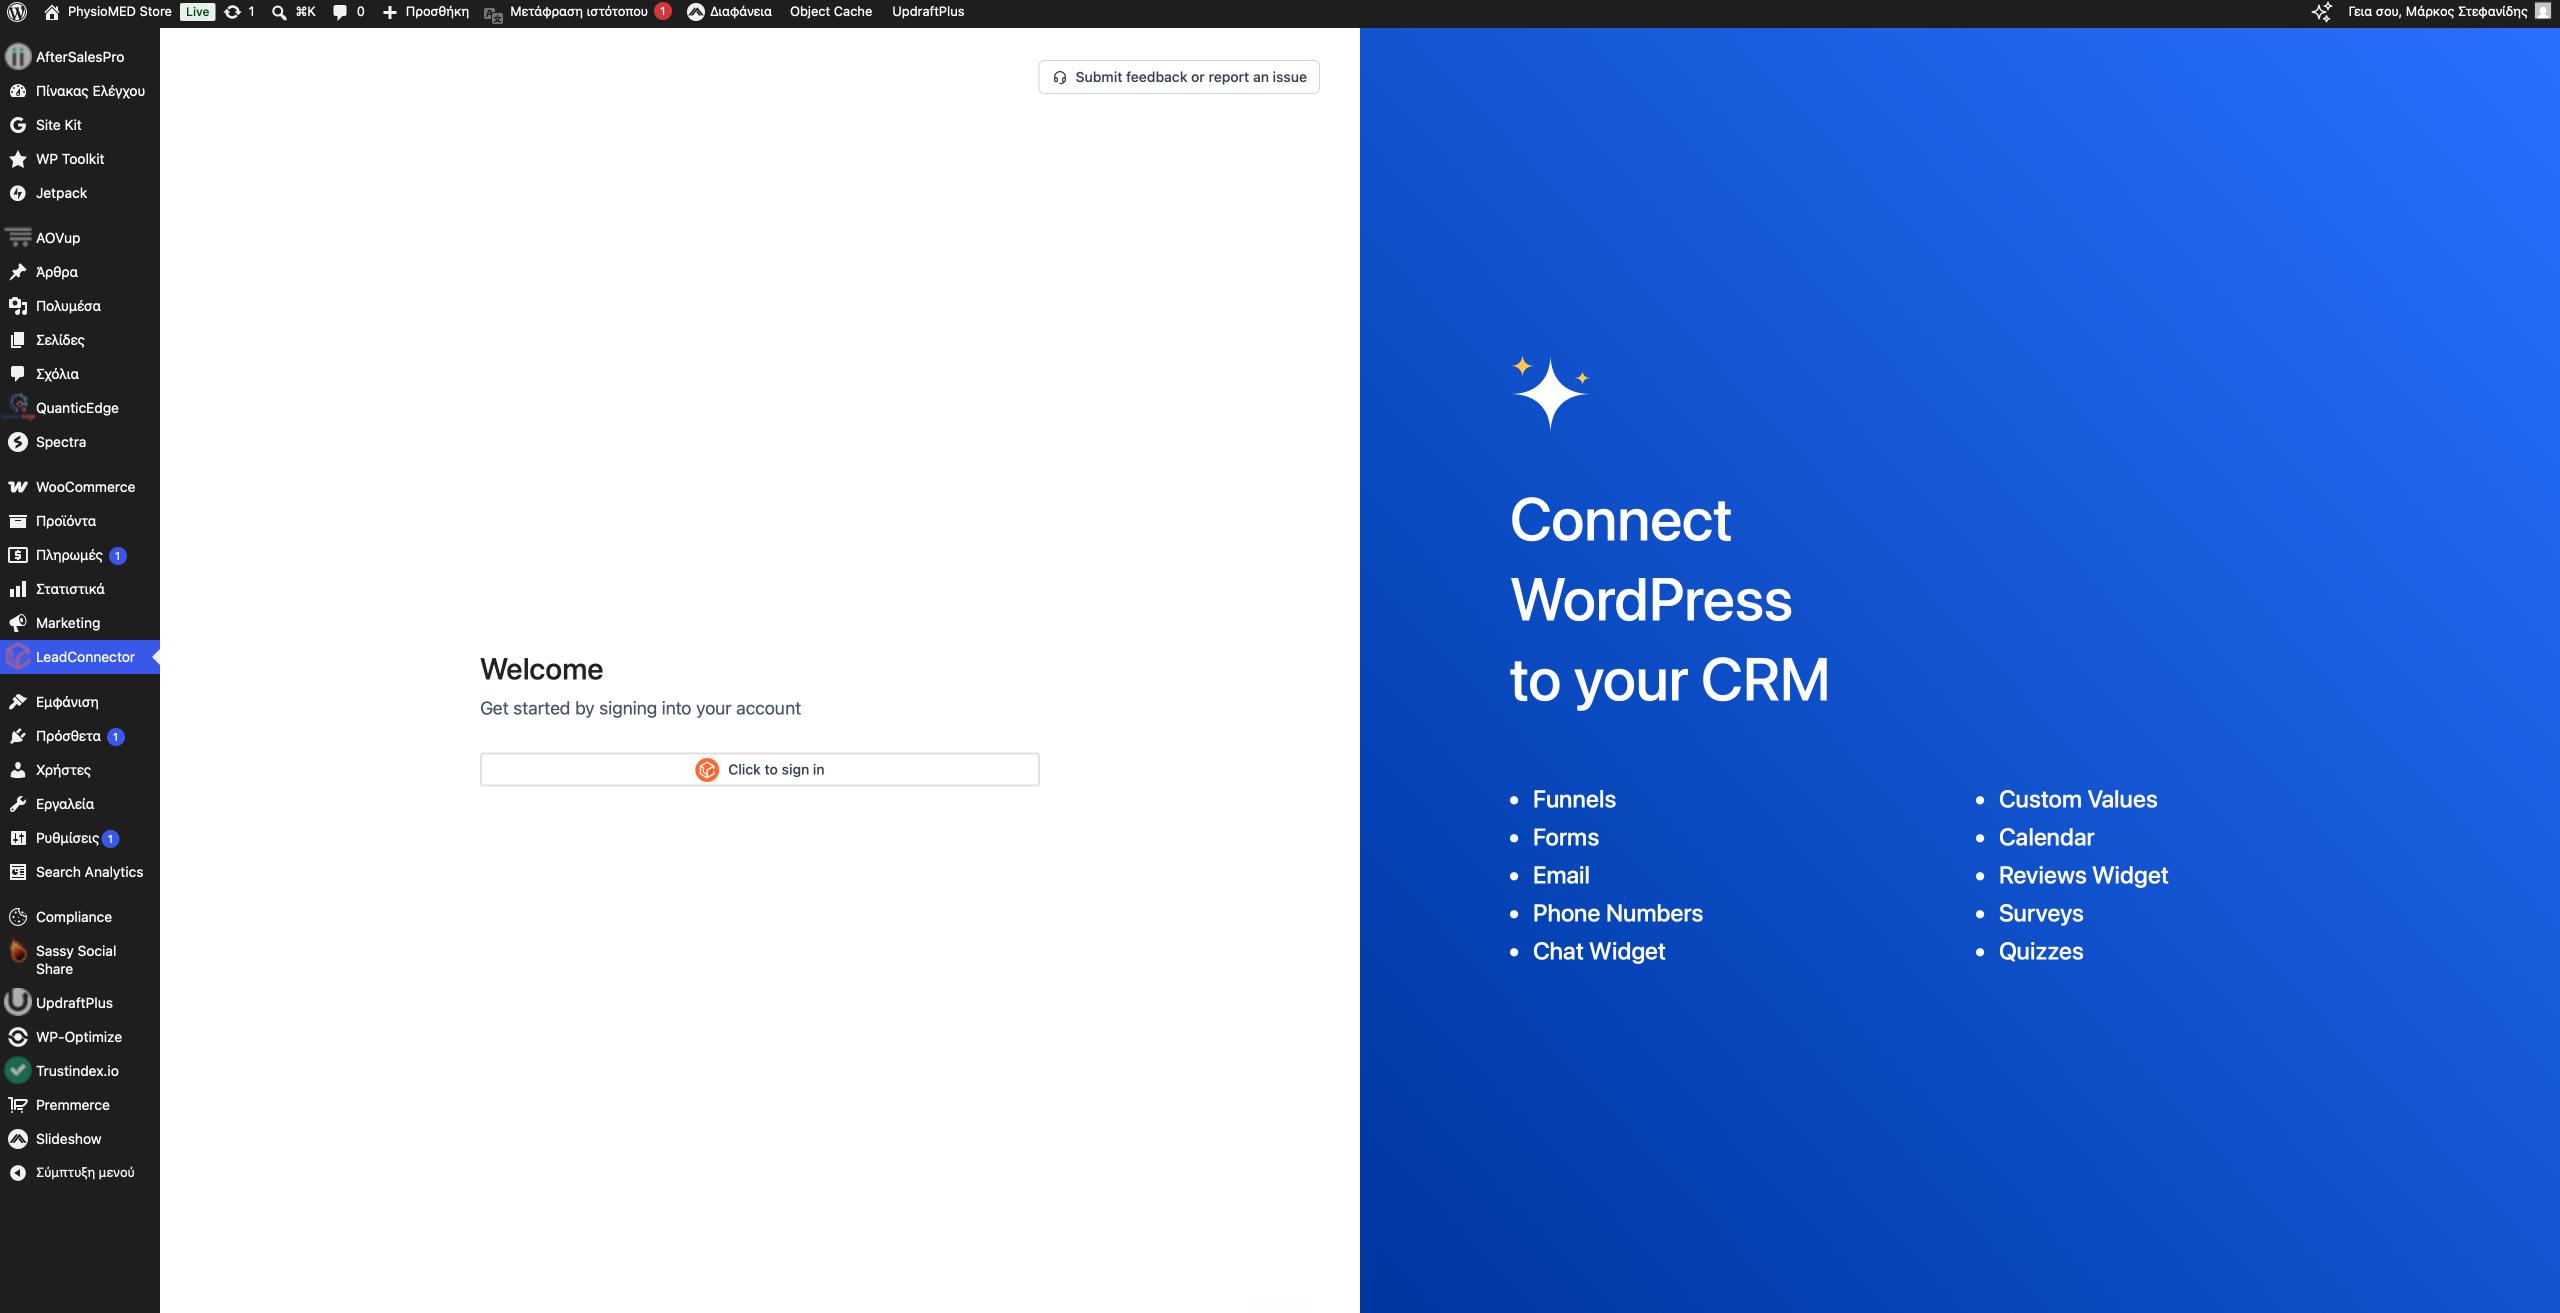Click the "Reviews Widget" list item
This screenshot has width=2560, height=1313.
coord(2083,875)
